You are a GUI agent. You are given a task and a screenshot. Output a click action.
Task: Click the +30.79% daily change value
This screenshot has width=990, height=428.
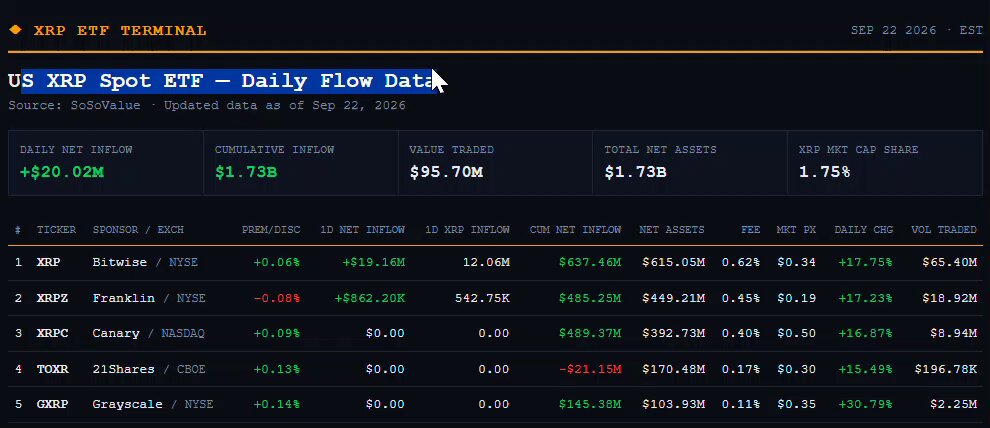[x=866, y=404]
